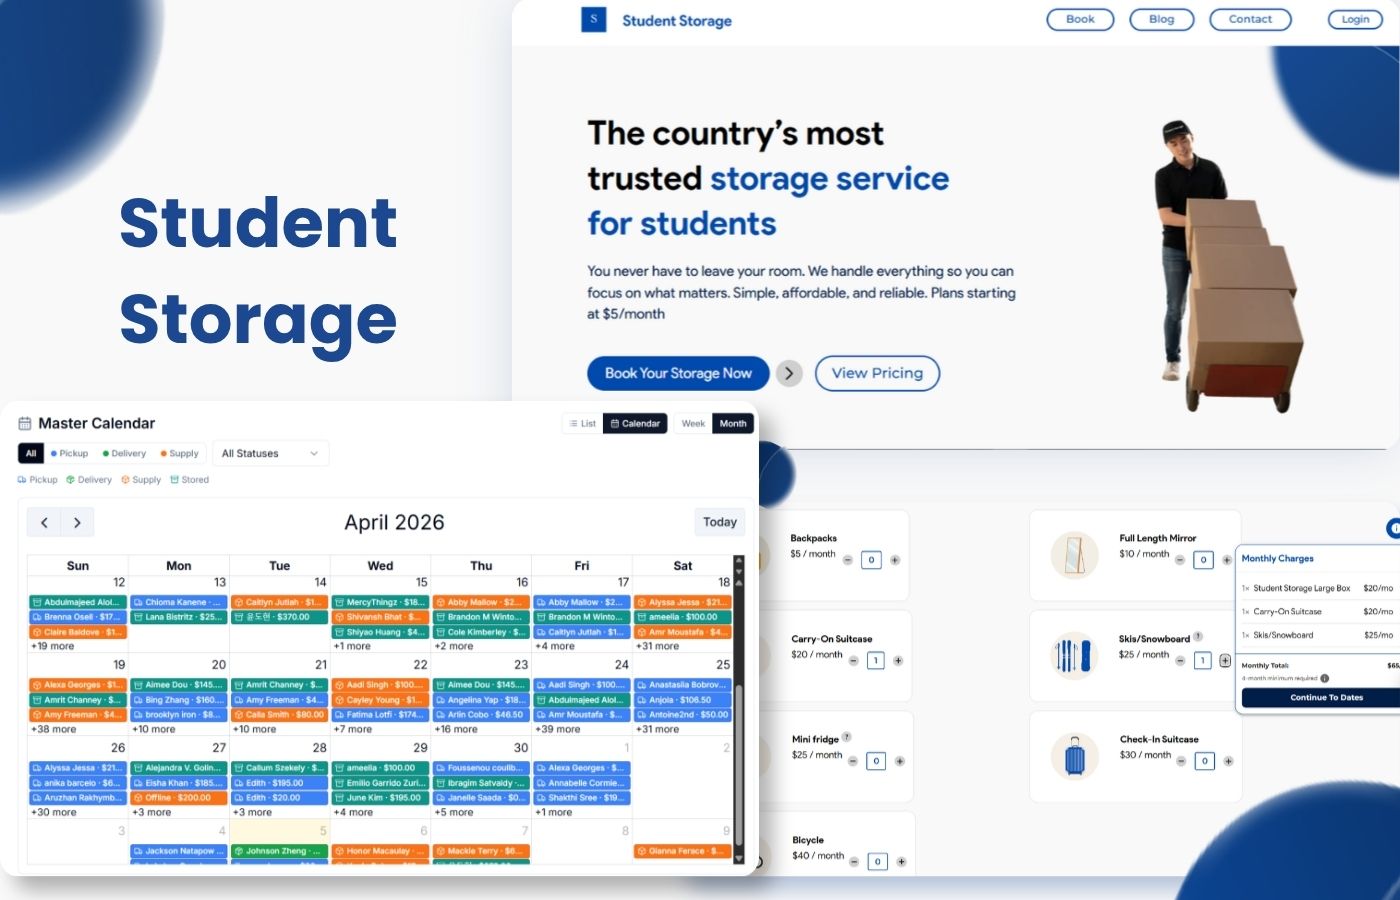
Task: Open the All Statuses dropdown
Action: coord(270,453)
